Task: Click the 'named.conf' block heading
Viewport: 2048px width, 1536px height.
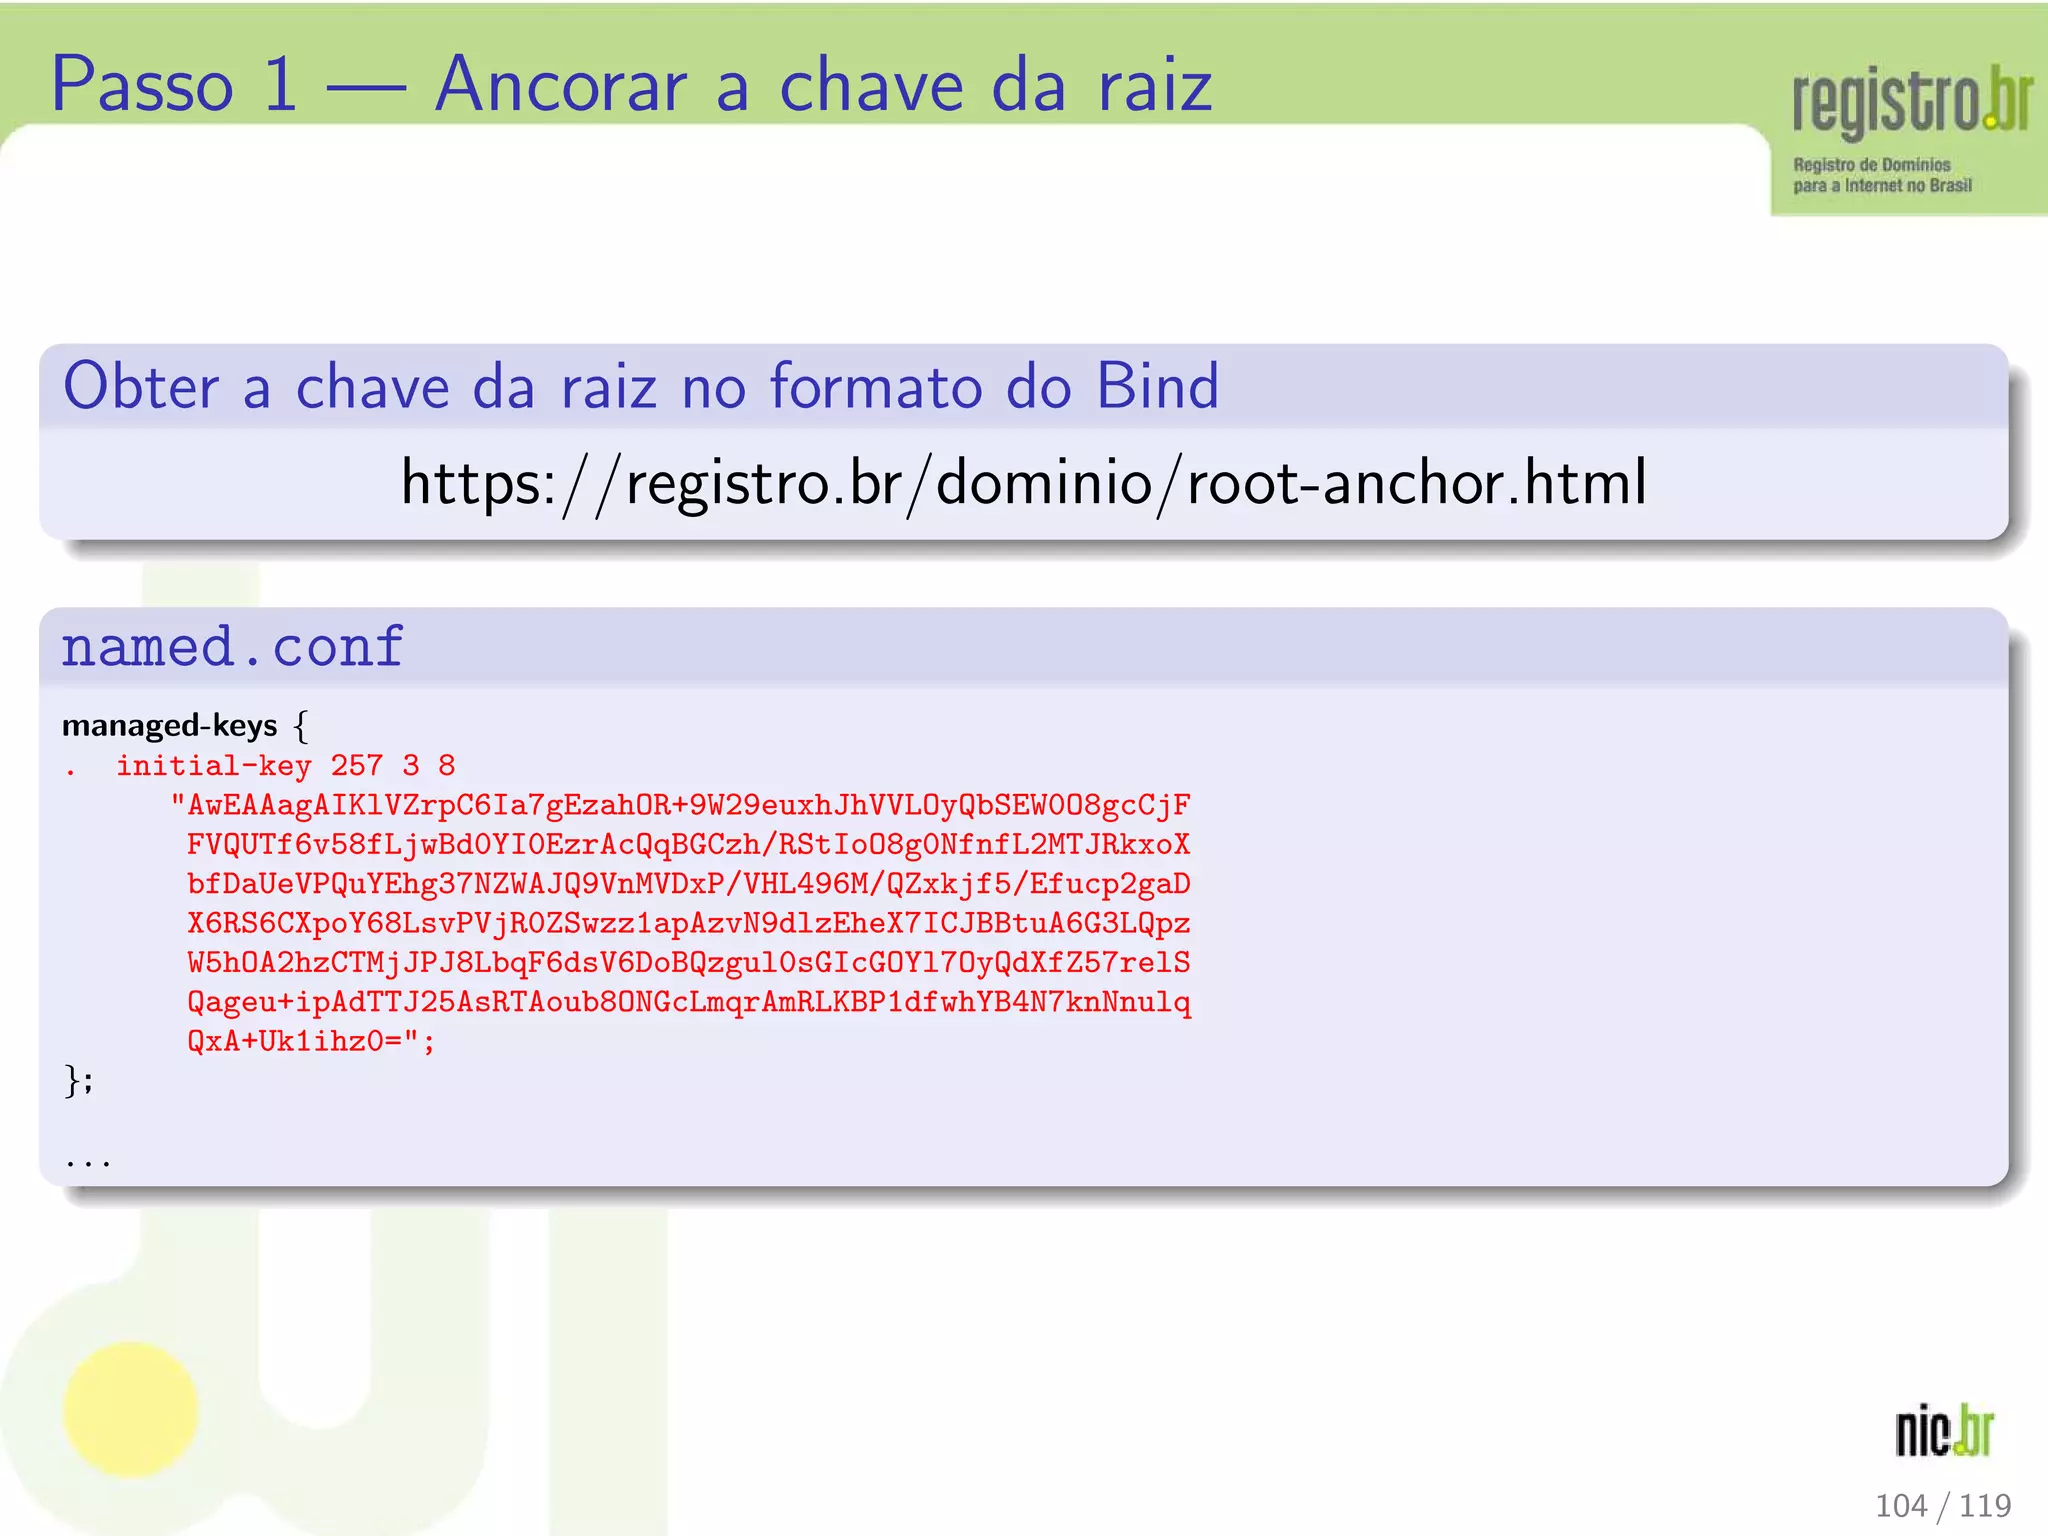Action: pos(232,646)
